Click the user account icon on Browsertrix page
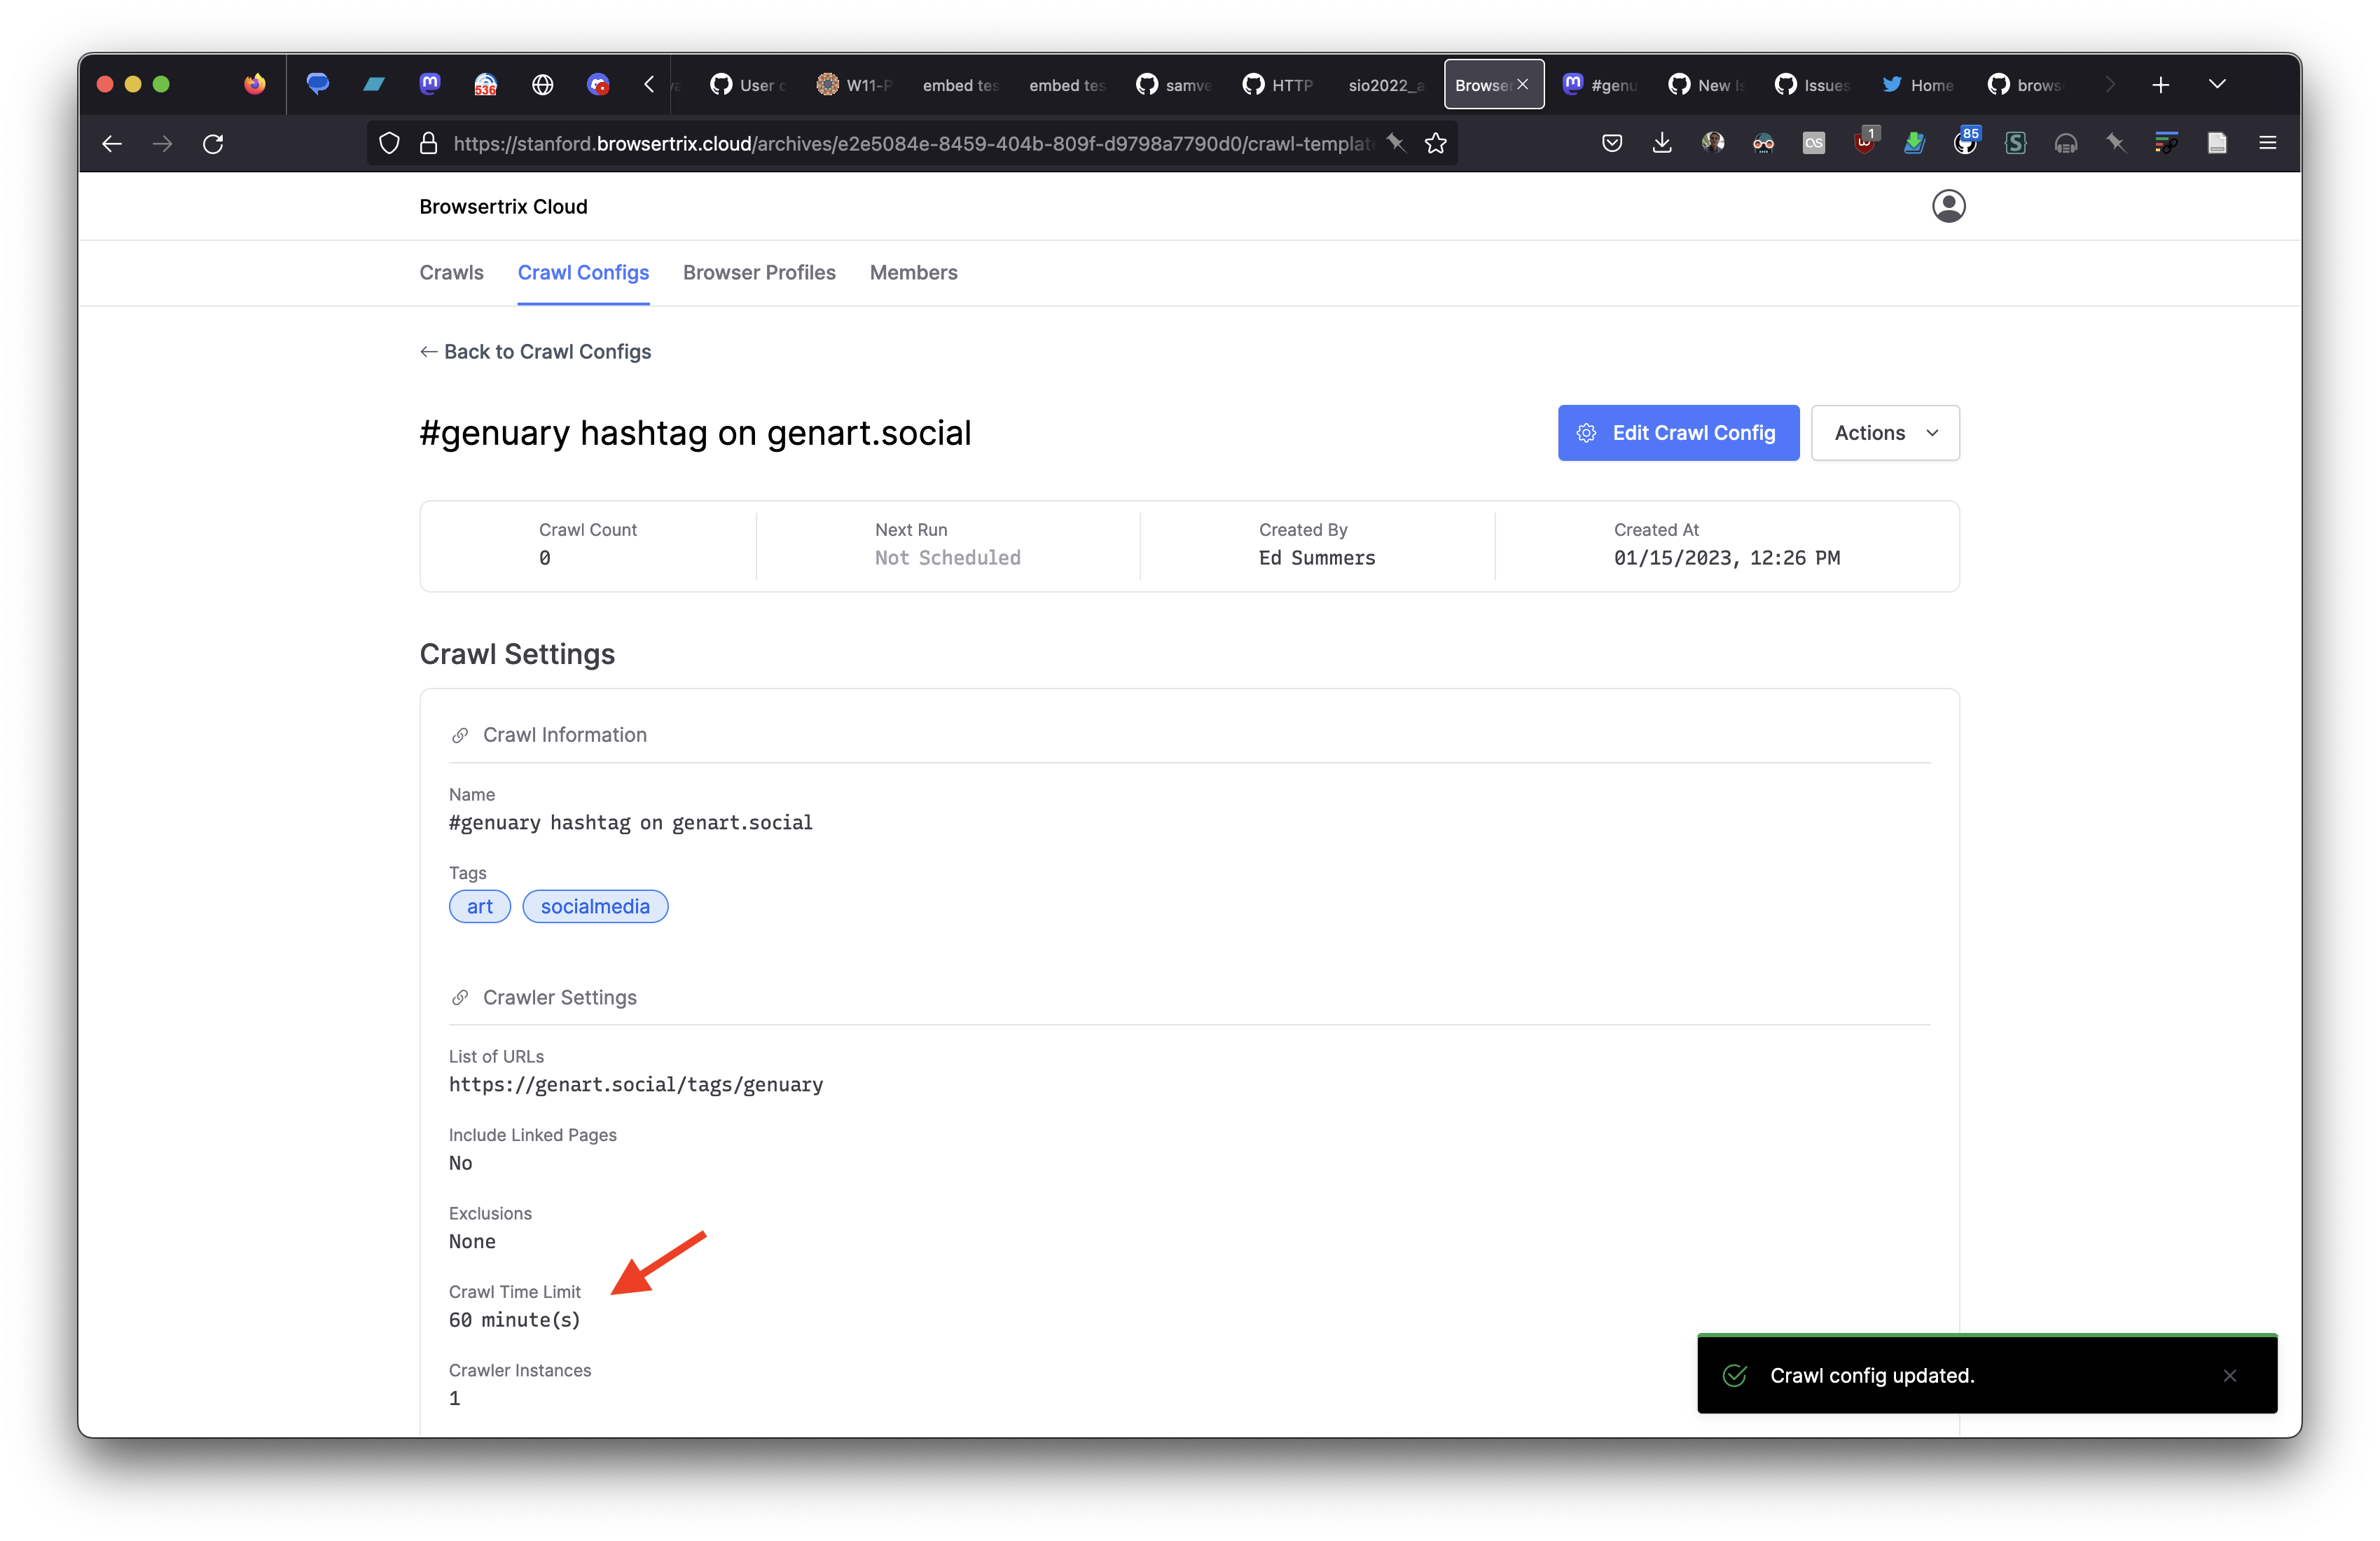Viewport: 2380px width, 1541px height. [1950, 206]
